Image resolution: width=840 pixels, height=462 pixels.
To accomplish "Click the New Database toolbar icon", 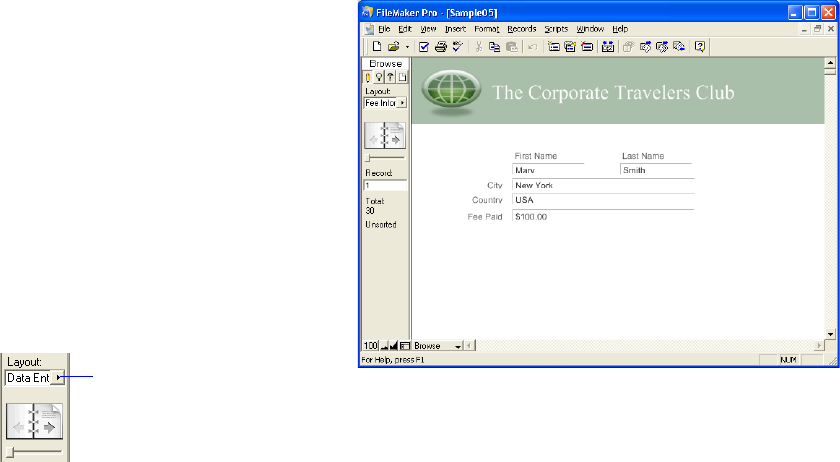I will point(377,47).
